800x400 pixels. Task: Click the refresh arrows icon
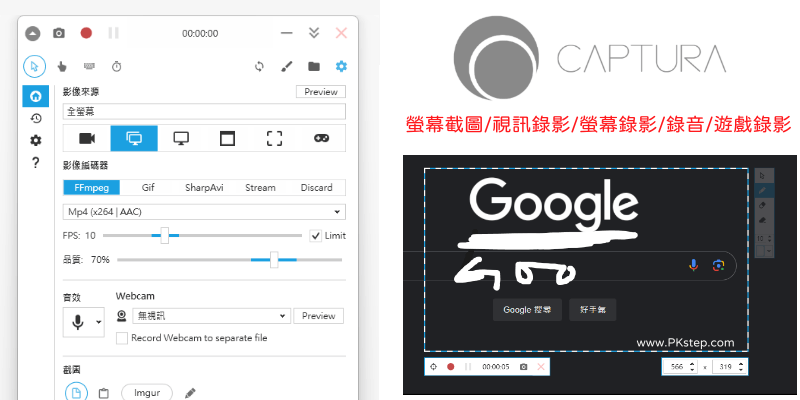(259, 66)
